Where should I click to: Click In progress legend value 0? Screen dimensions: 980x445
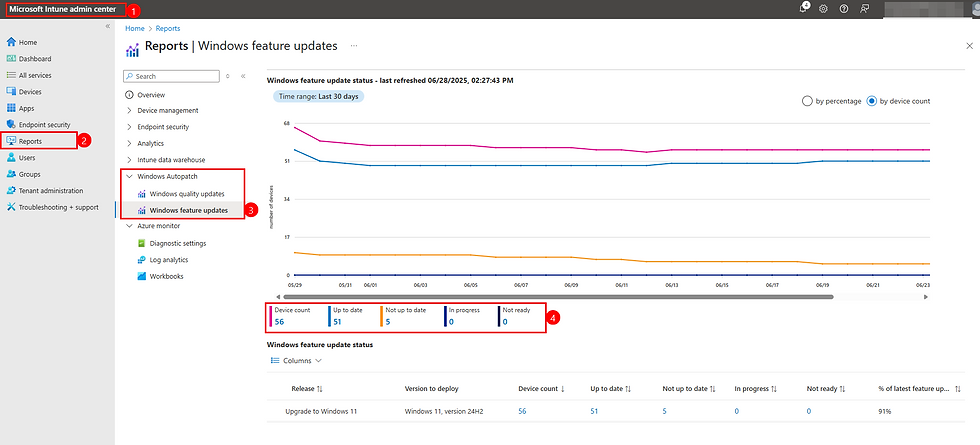click(x=451, y=322)
